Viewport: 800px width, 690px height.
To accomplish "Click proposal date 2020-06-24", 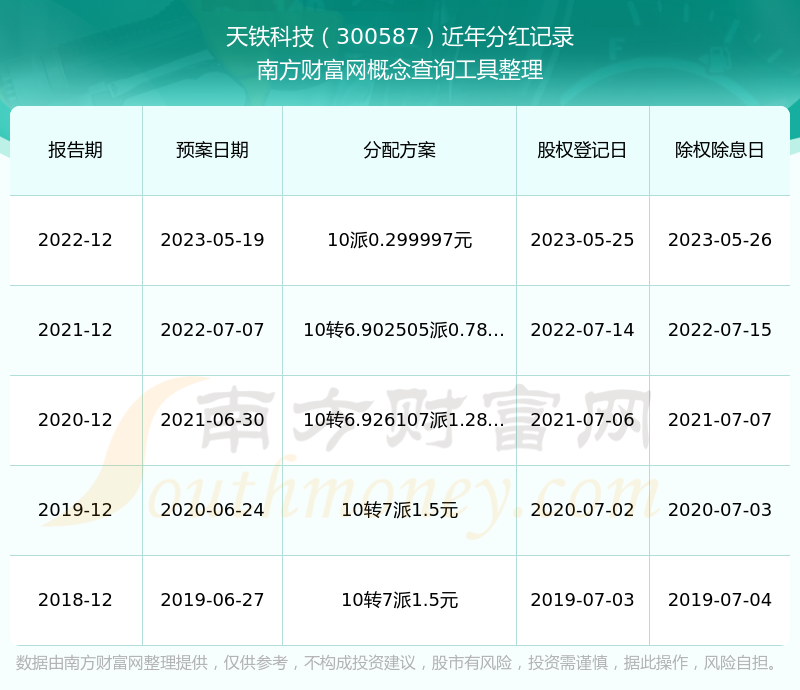I will (x=212, y=509).
